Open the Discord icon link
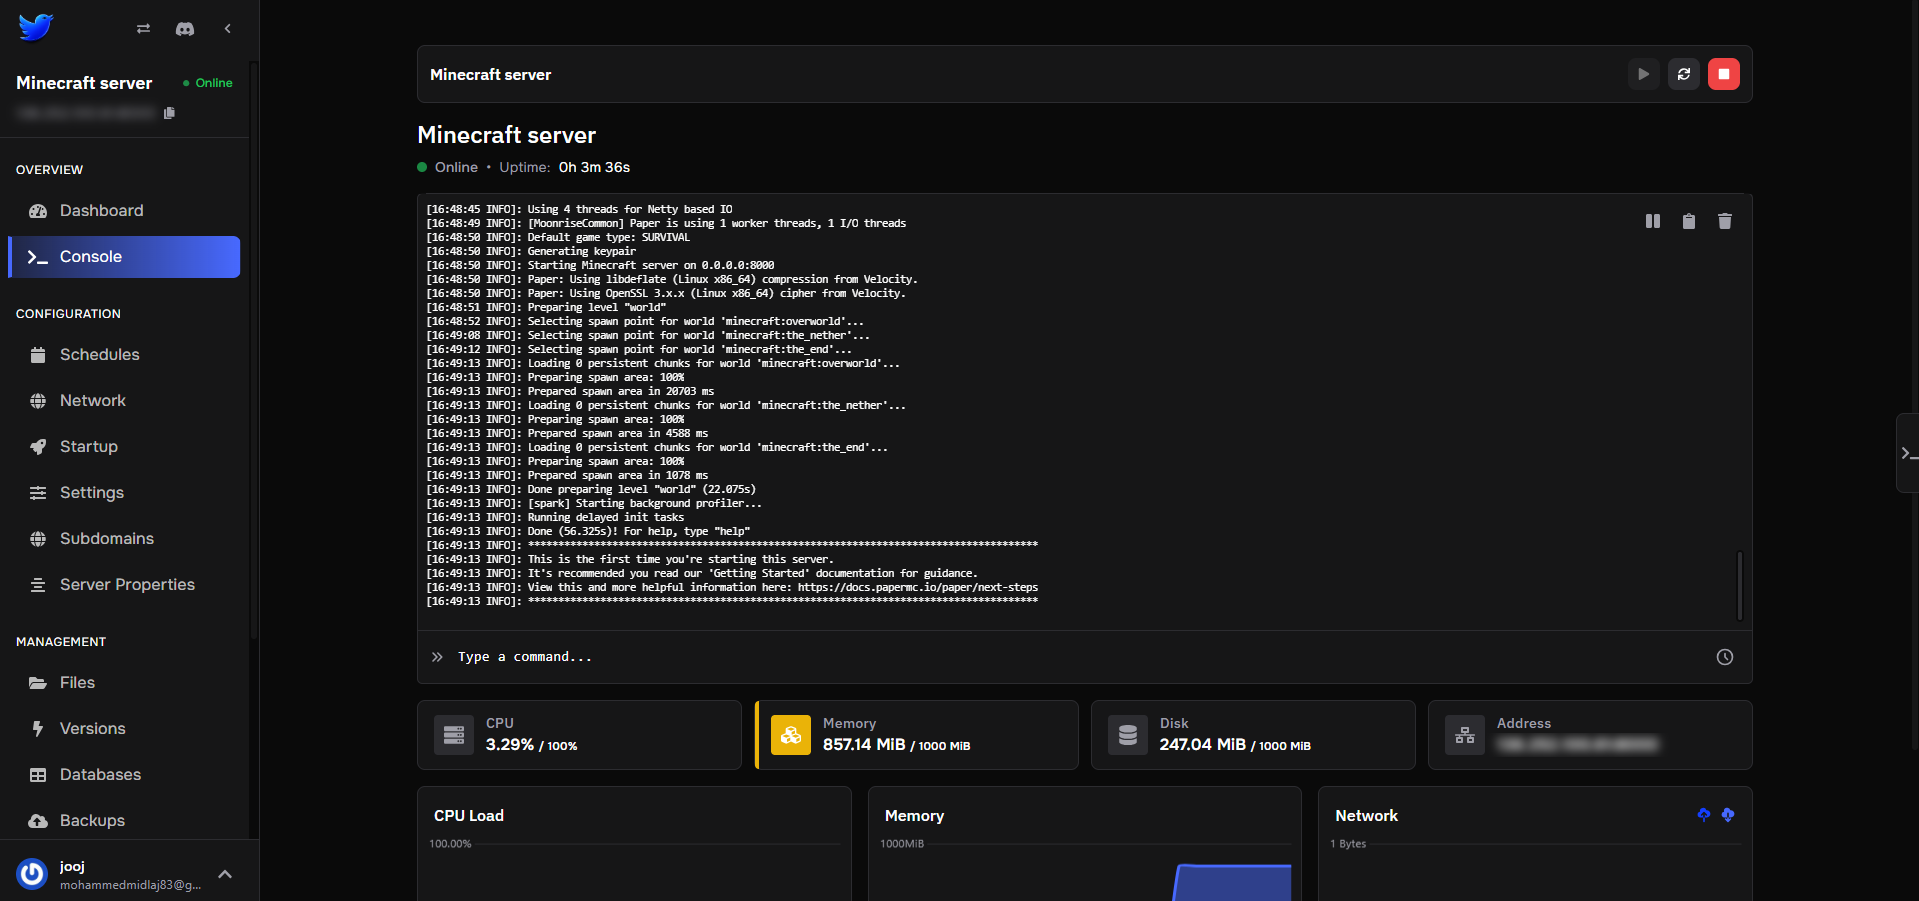This screenshot has width=1919, height=901. tap(185, 29)
